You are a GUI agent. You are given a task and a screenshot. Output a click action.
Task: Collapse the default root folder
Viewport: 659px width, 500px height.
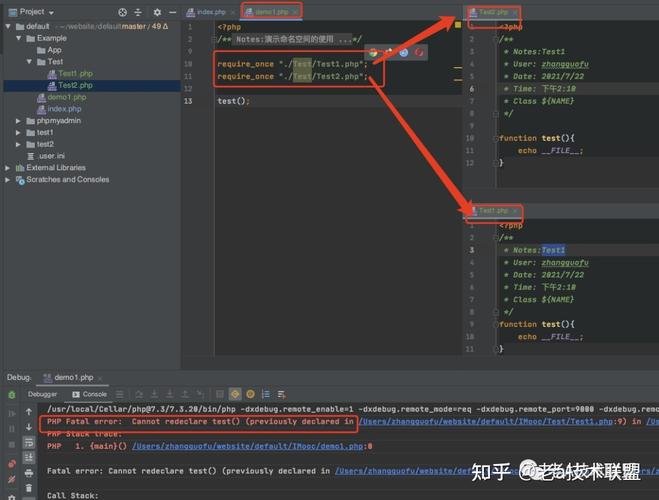click(x=8, y=26)
